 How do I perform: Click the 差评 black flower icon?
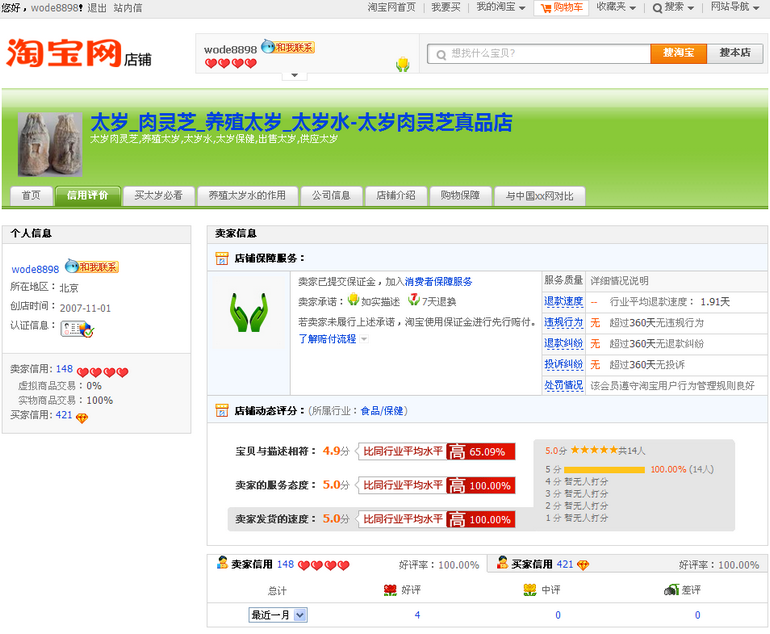[x=671, y=590]
